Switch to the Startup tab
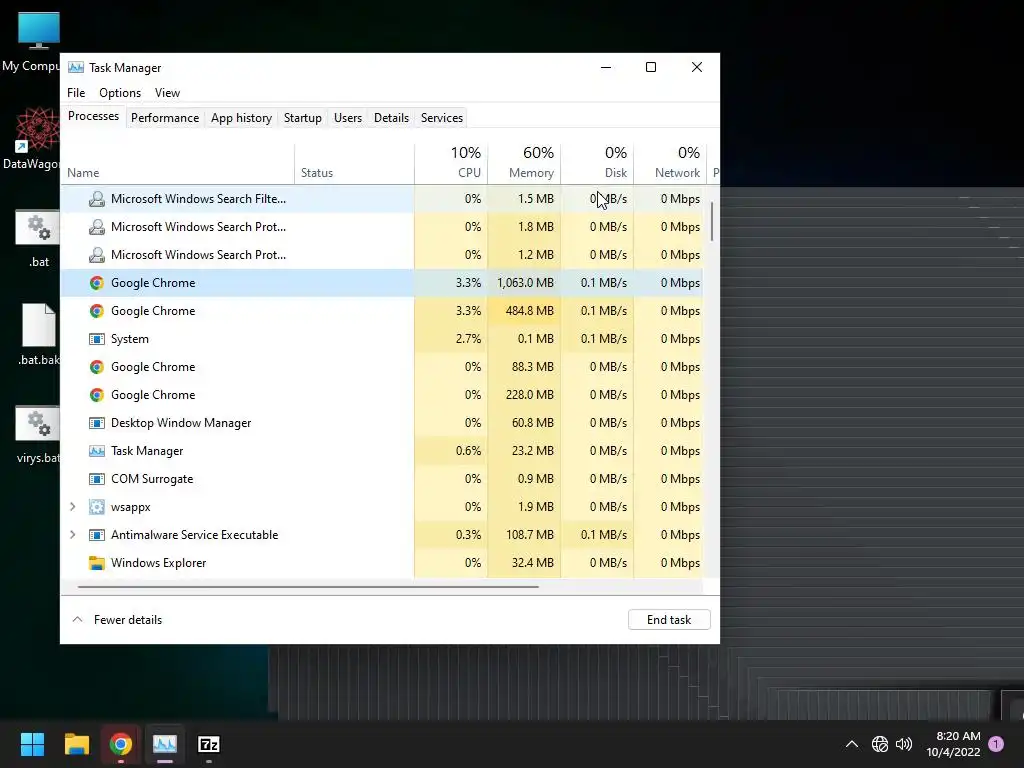 [302, 118]
